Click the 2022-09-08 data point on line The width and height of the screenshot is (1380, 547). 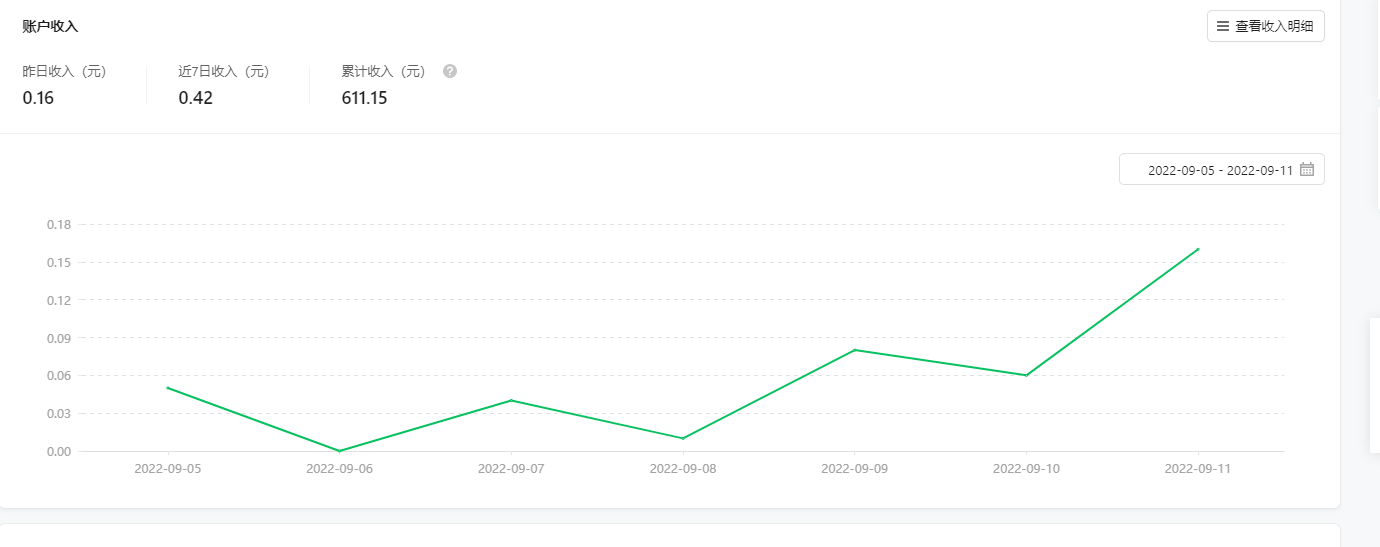click(683, 438)
